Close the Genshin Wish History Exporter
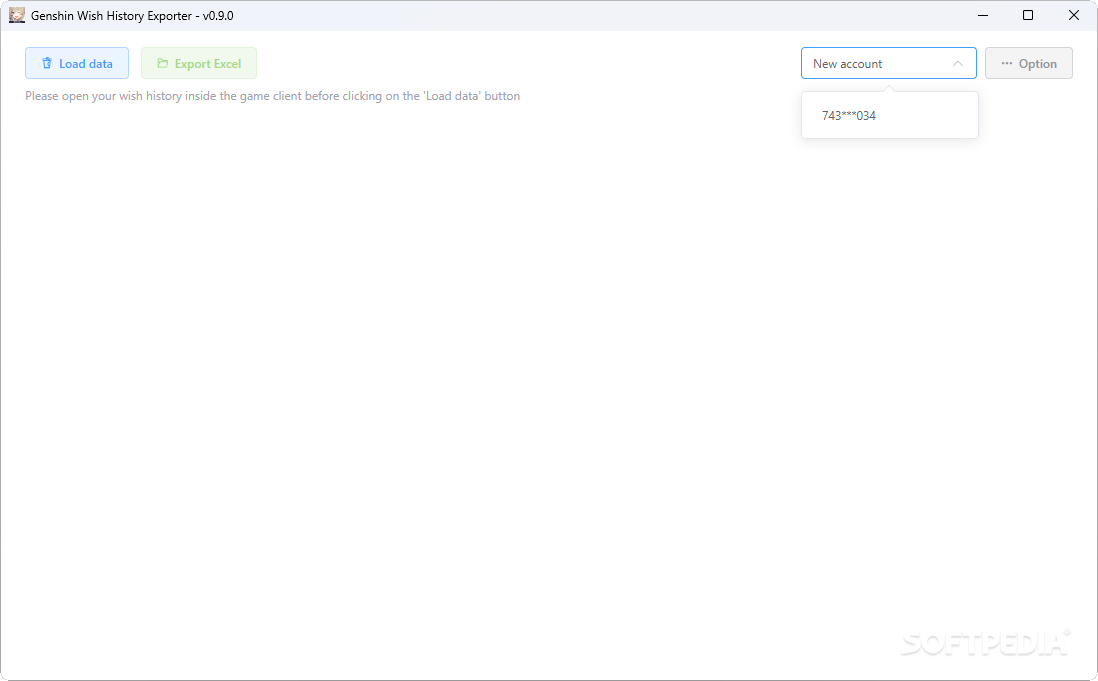The width and height of the screenshot is (1098, 681). 1073,15
